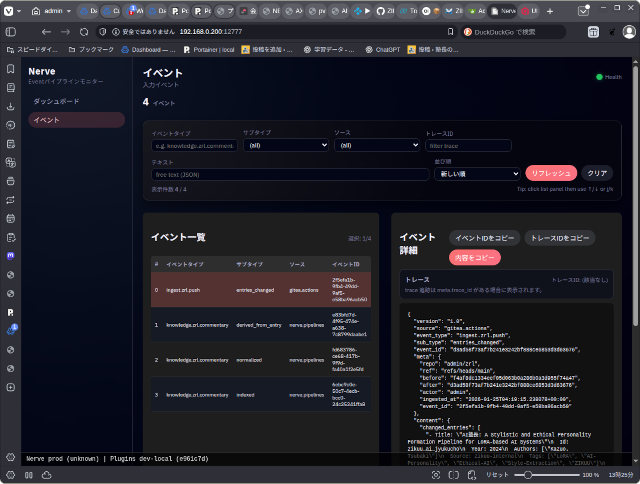Click the site security warning icon
Image resolution: width=640 pixels, height=484 pixels.
click(x=114, y=31)
